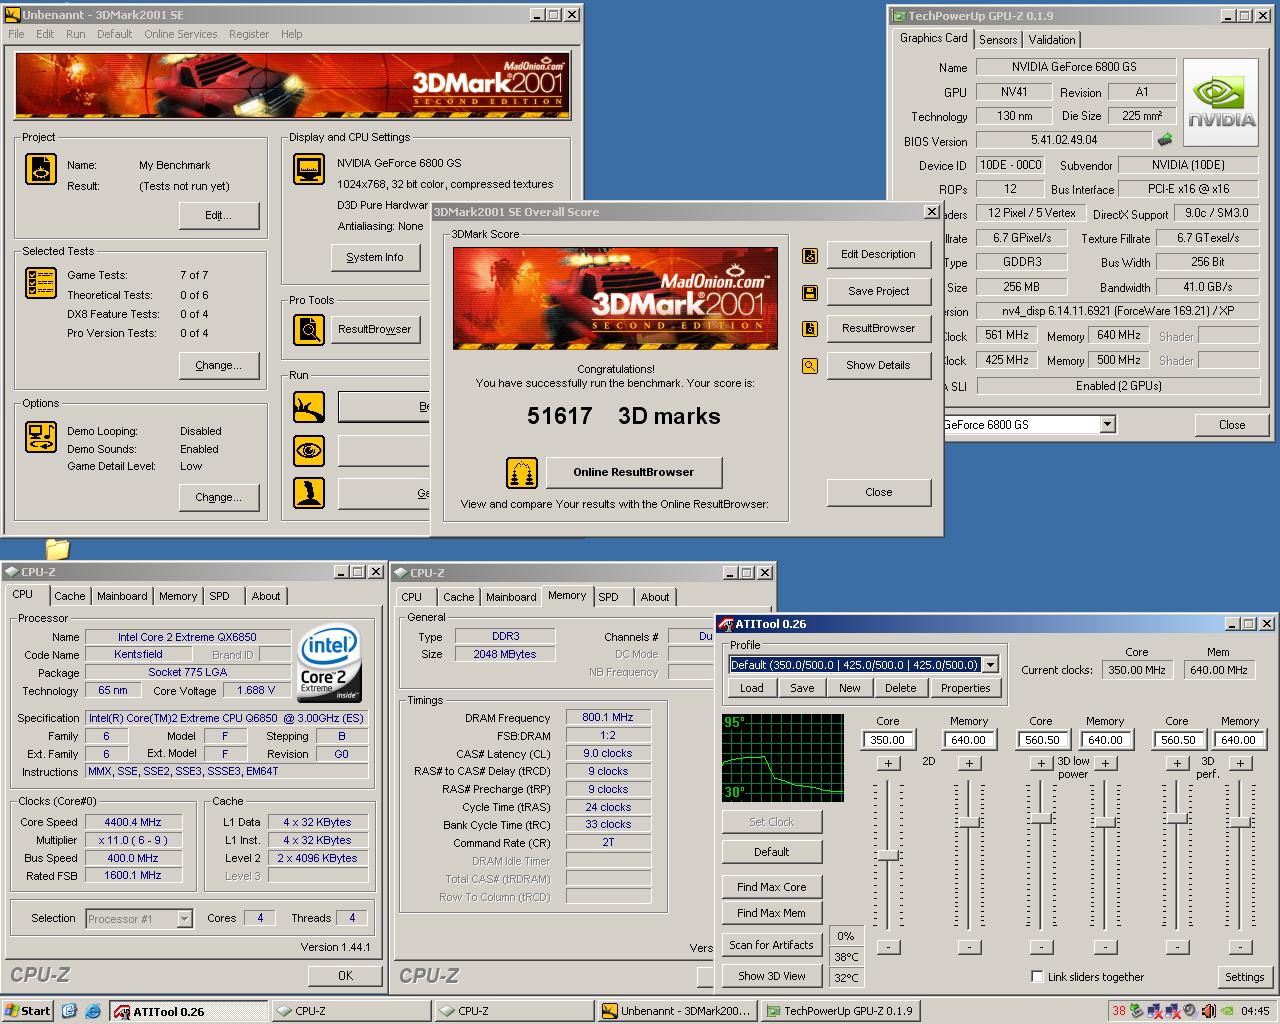Click Show Details button in score dialog
The image size is (1280, 1024).
click(x=878, y=365)
